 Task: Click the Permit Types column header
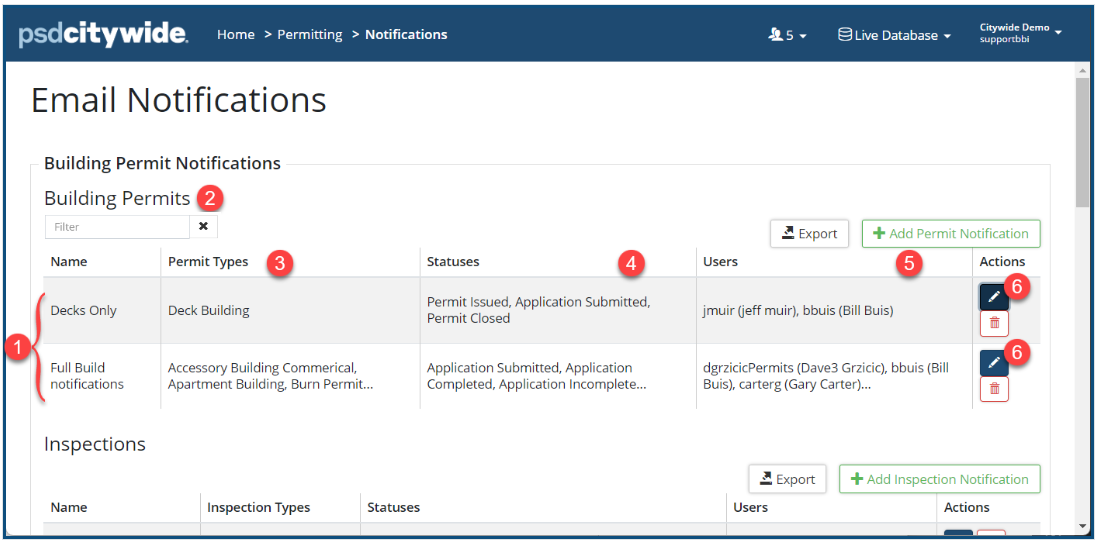click(x=208, y=262)
